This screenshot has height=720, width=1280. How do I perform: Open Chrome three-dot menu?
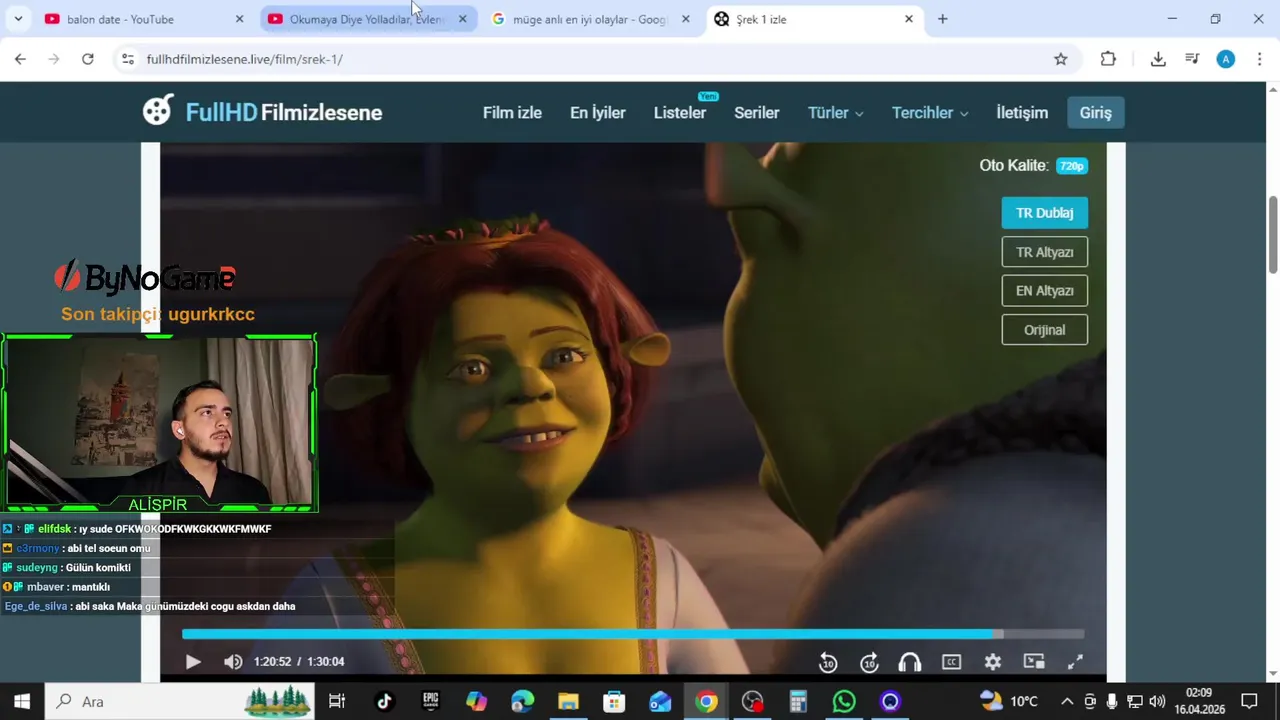coord(1260,59)
